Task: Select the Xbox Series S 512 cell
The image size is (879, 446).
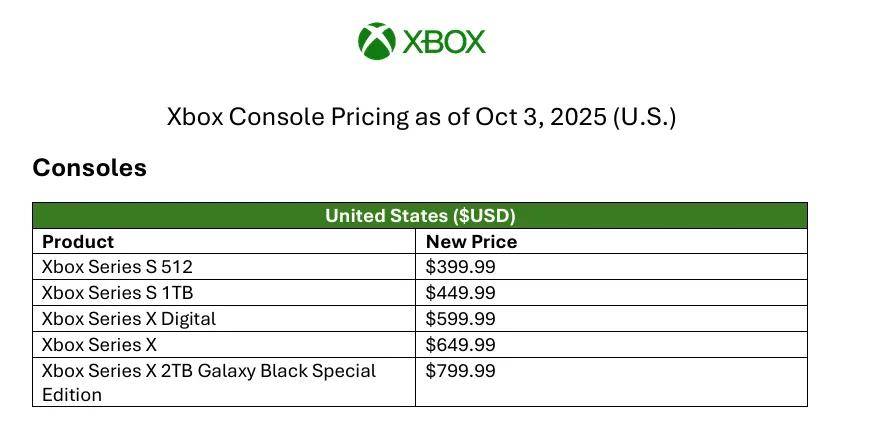Action: (x=117, y=267)
